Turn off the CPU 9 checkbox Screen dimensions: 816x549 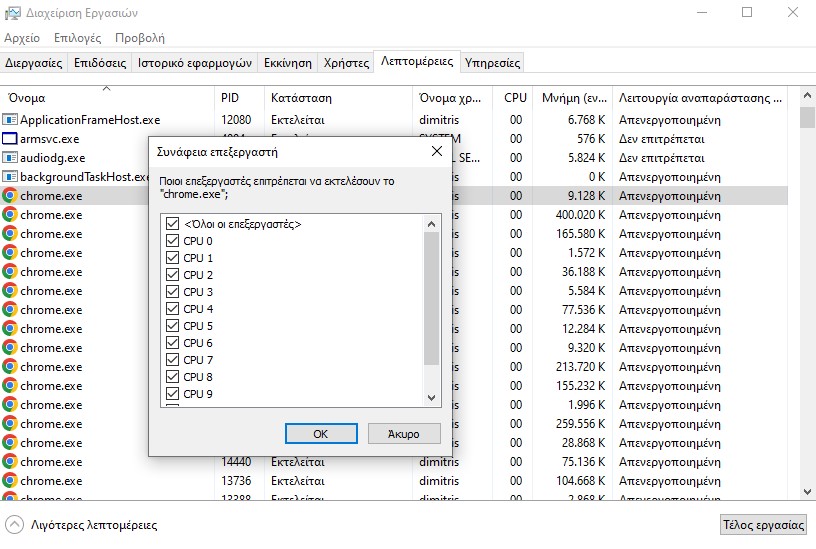pos(172,393)
